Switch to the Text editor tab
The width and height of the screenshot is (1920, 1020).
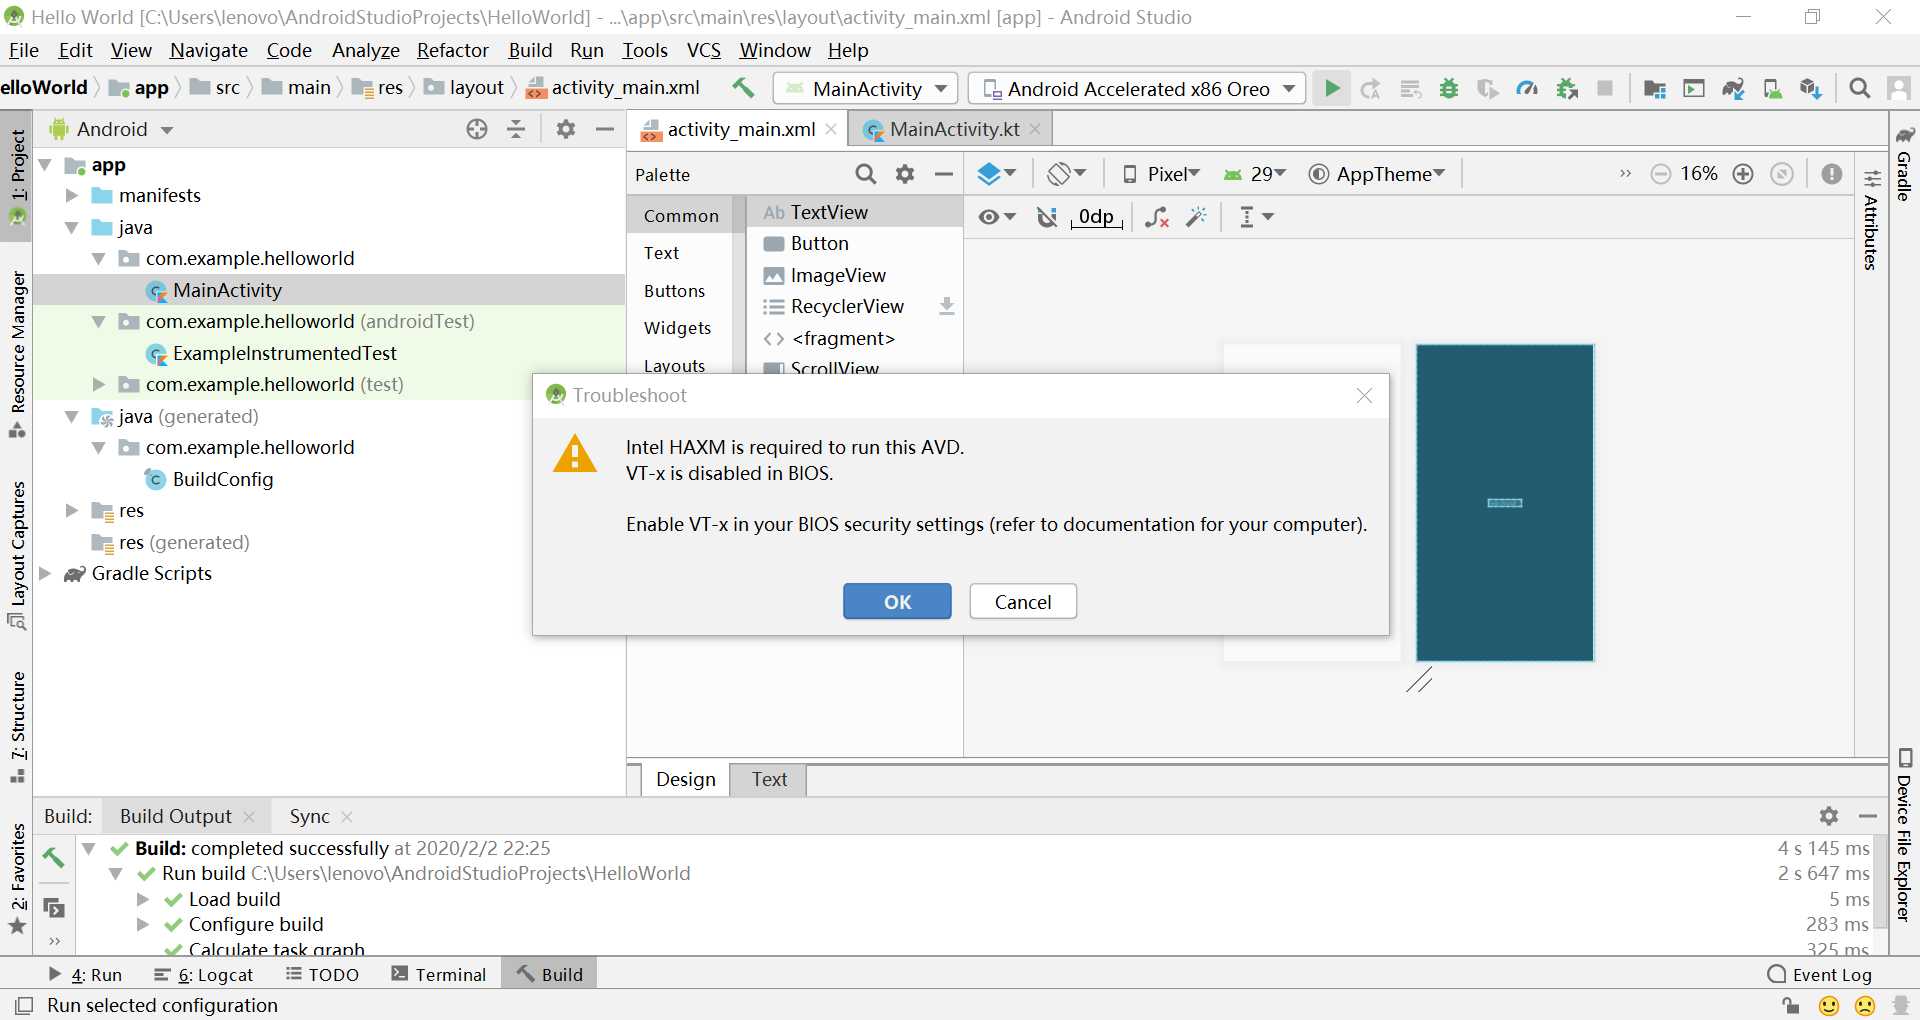click(769, 779)
